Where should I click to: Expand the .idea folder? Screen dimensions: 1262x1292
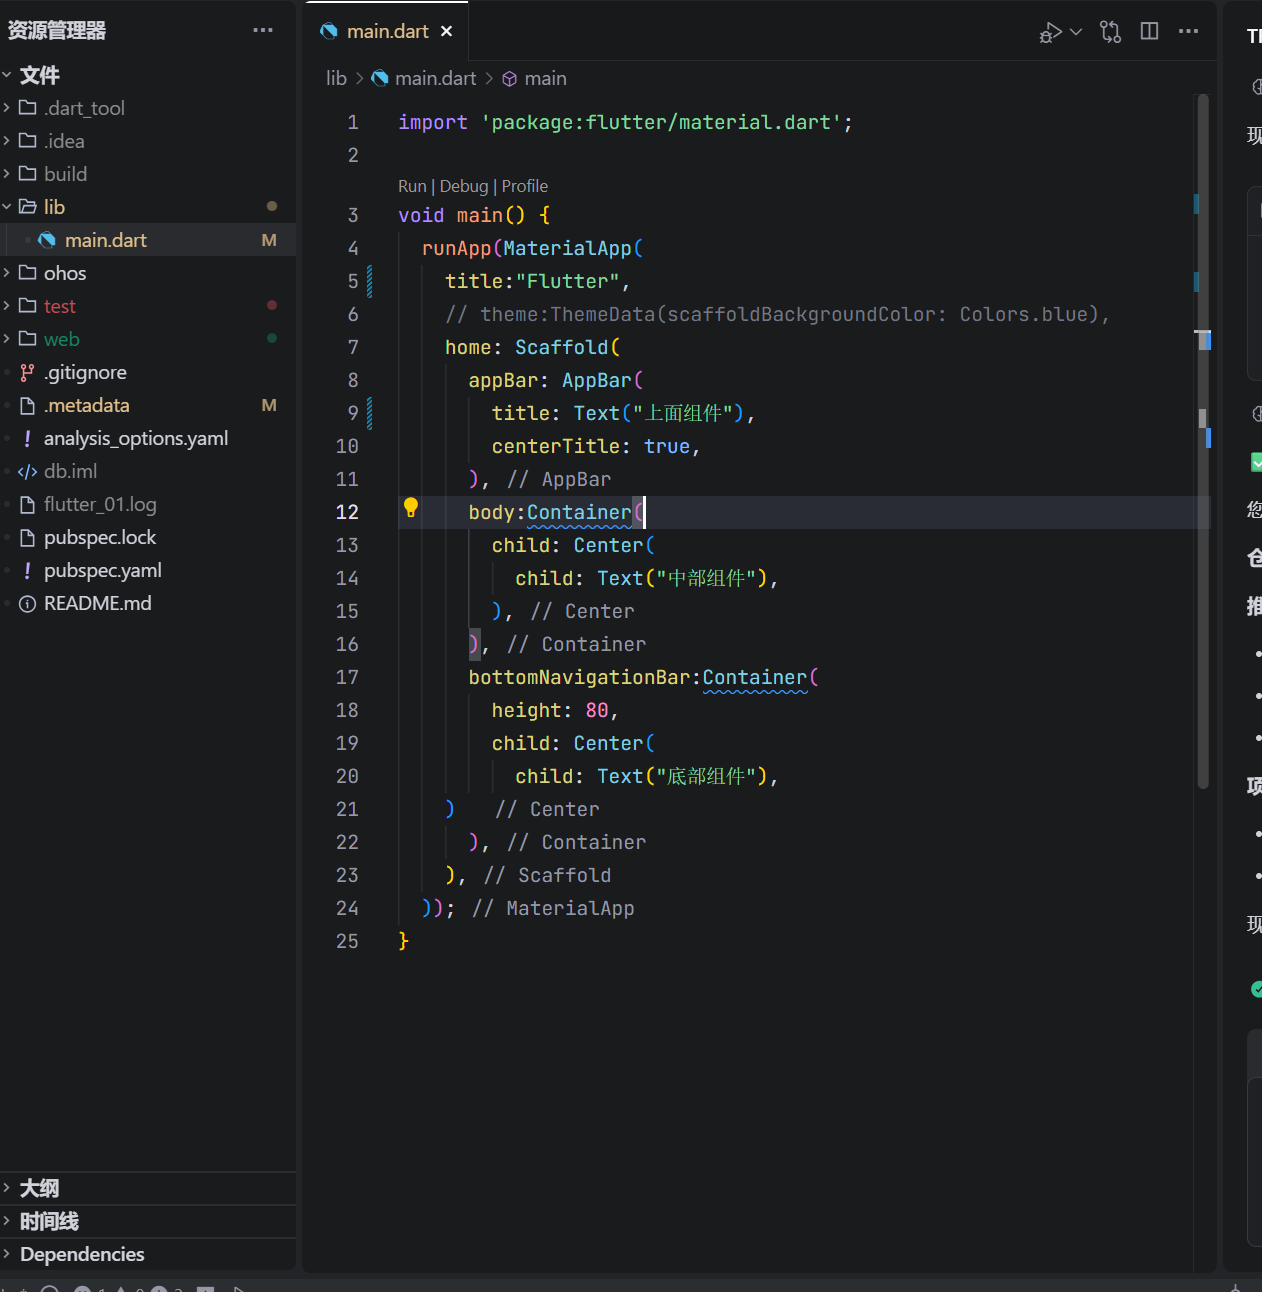(x=148, y=141)
